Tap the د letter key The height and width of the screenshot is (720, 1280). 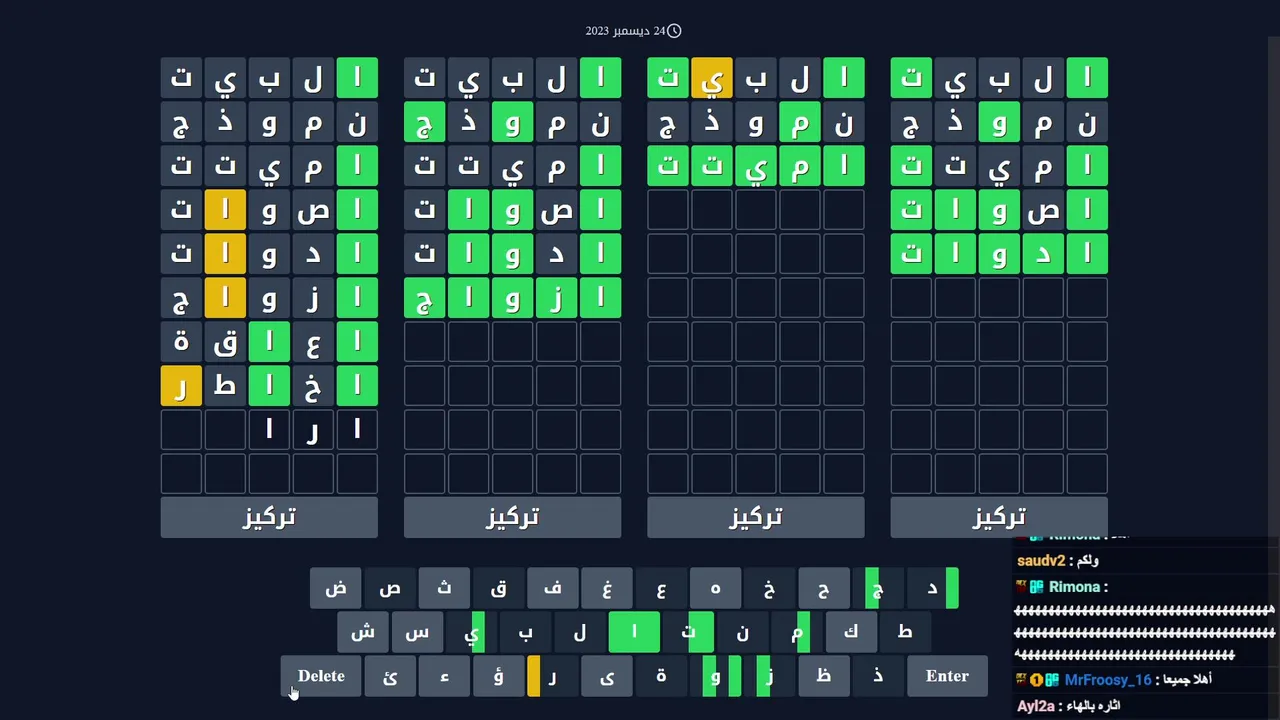pyautogui.click(x=931, y=588)
